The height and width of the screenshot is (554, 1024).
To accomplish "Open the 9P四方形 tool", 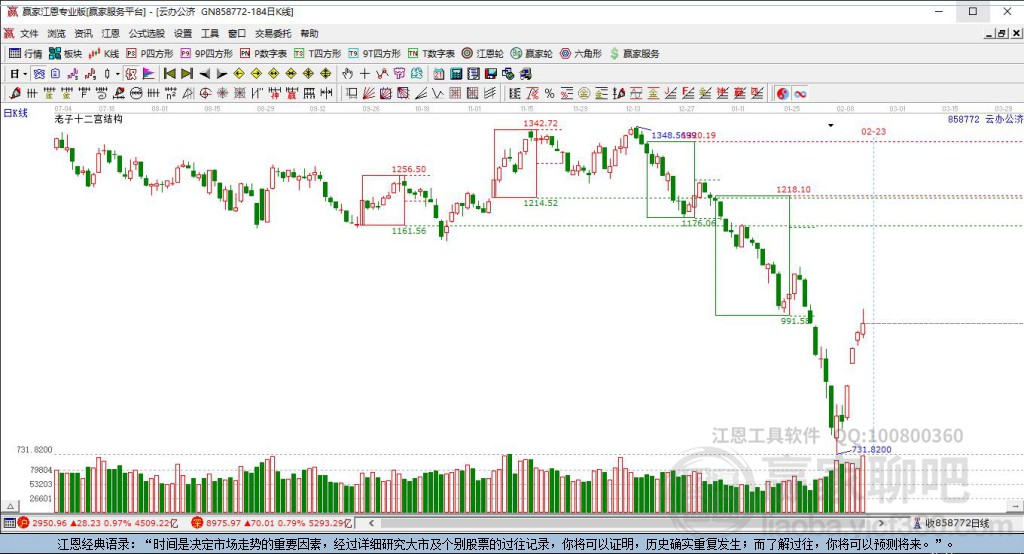I will 206,54.
